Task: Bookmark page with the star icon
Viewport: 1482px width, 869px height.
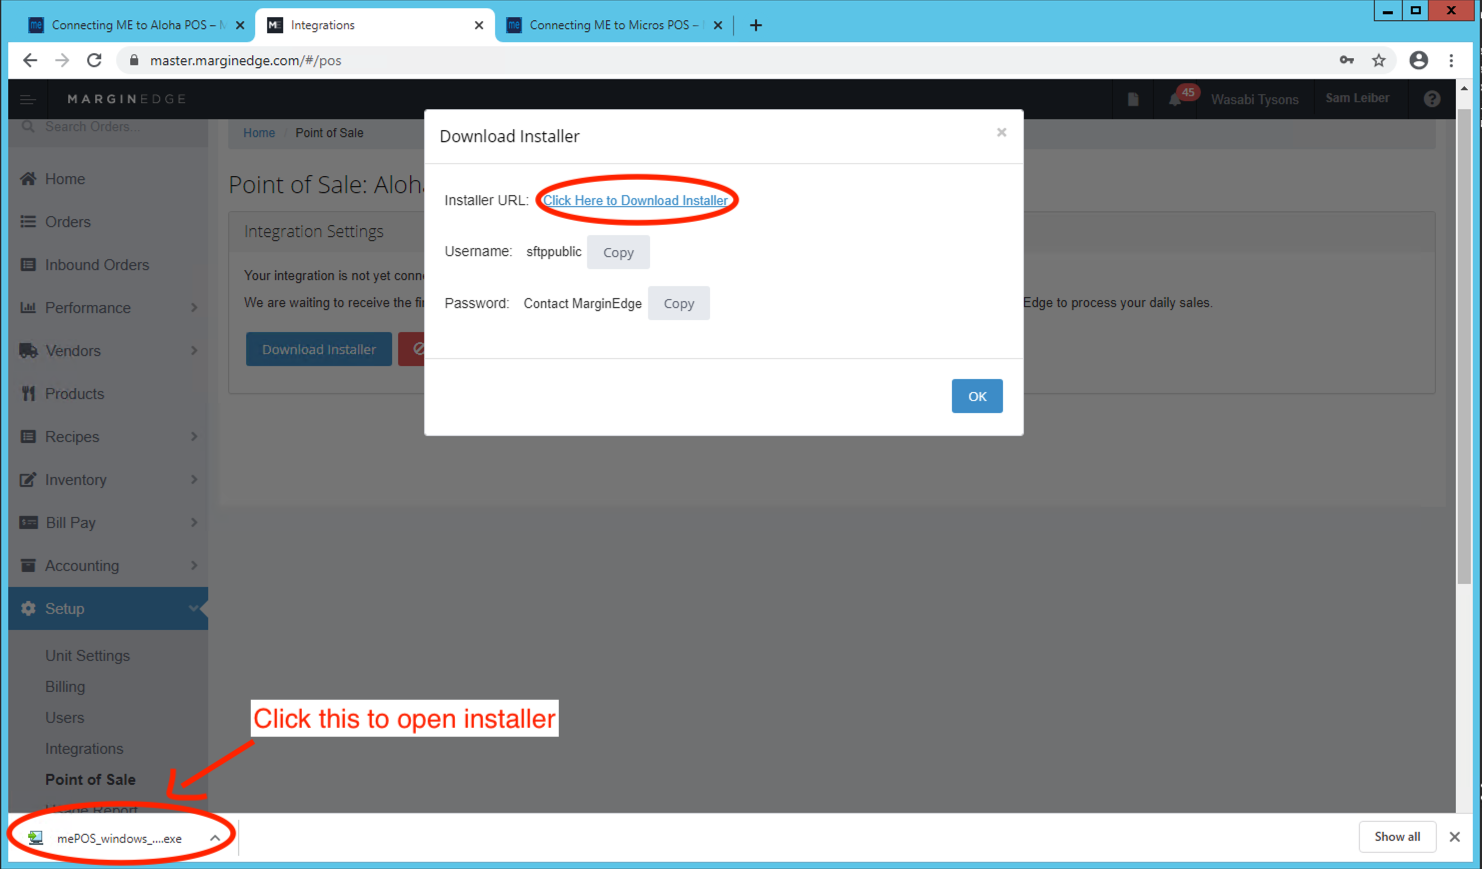Action: tap(1379, 60)
